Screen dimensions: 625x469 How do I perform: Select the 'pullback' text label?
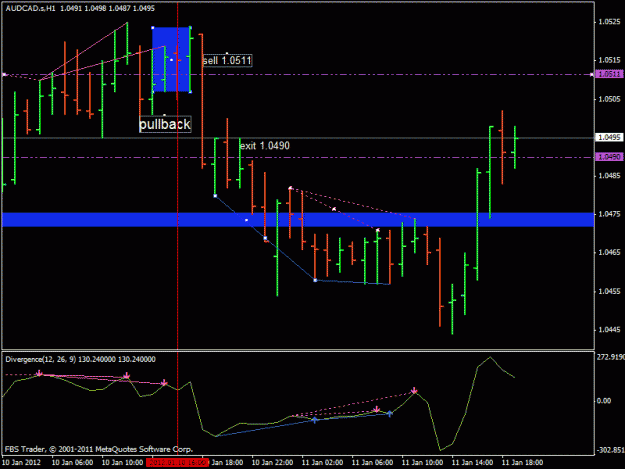coord(165,124)
